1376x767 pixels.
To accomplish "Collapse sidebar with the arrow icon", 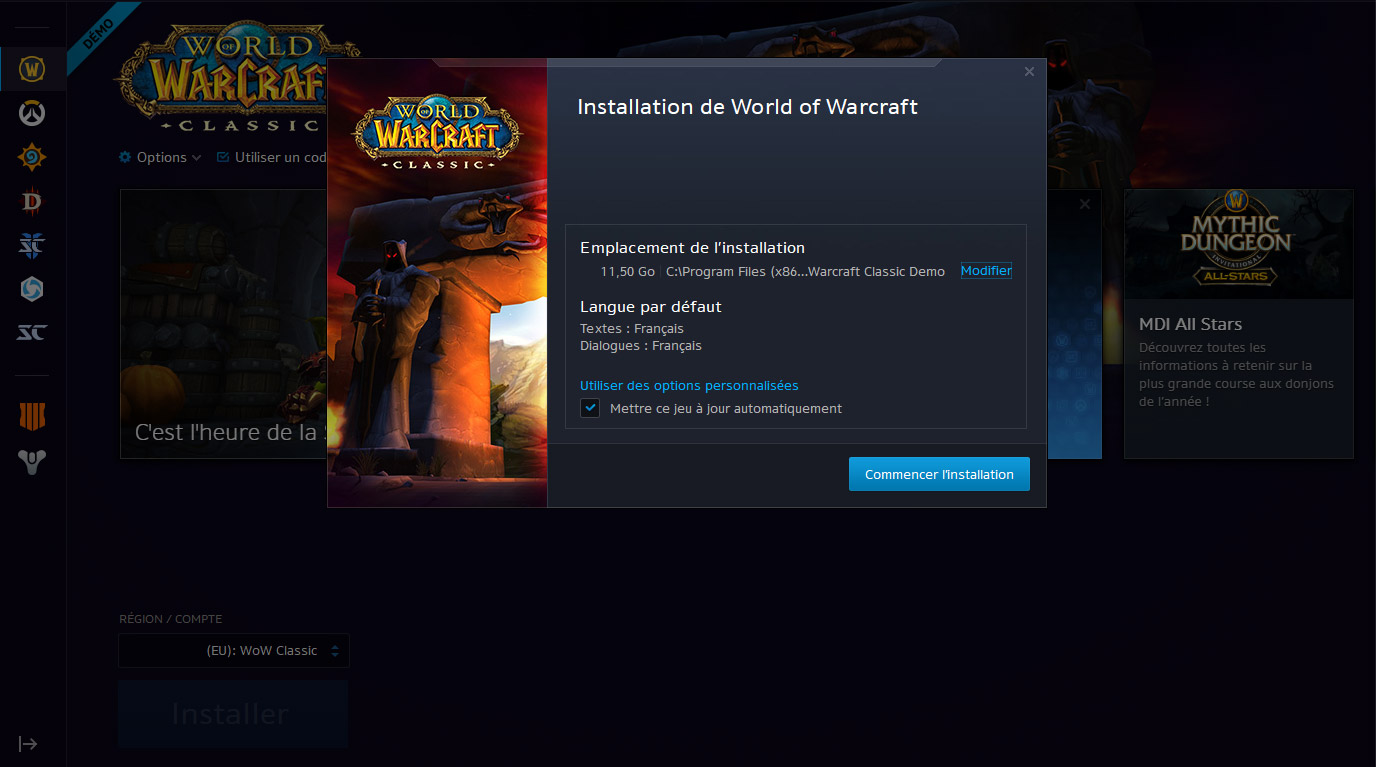I will (x=28, y=743).
